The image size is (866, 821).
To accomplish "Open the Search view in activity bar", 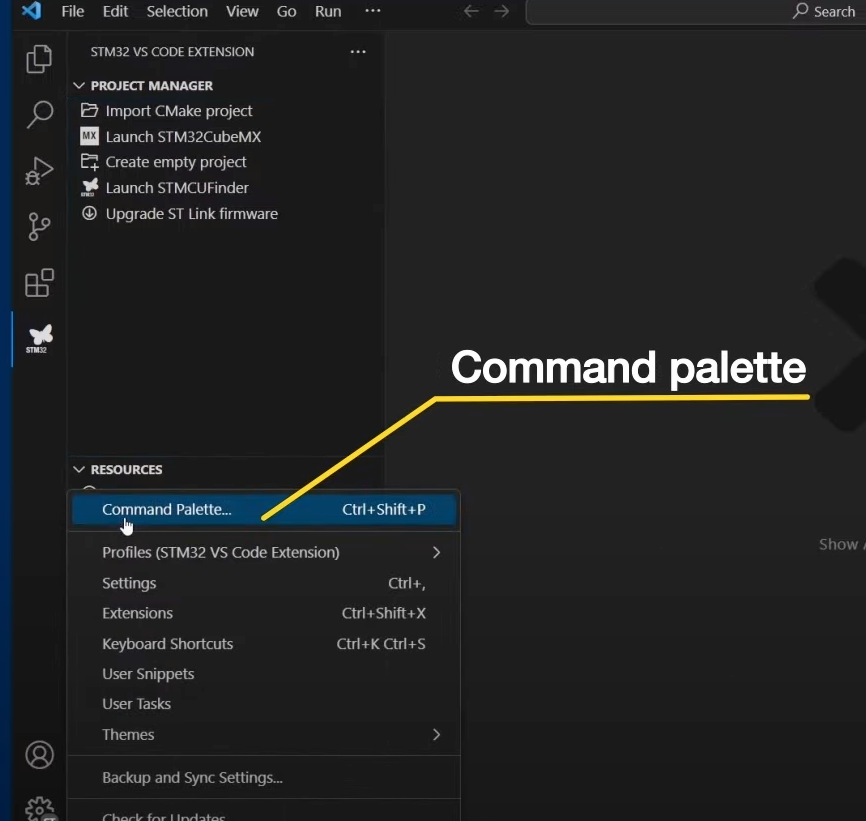I will [x=39, y=114].
